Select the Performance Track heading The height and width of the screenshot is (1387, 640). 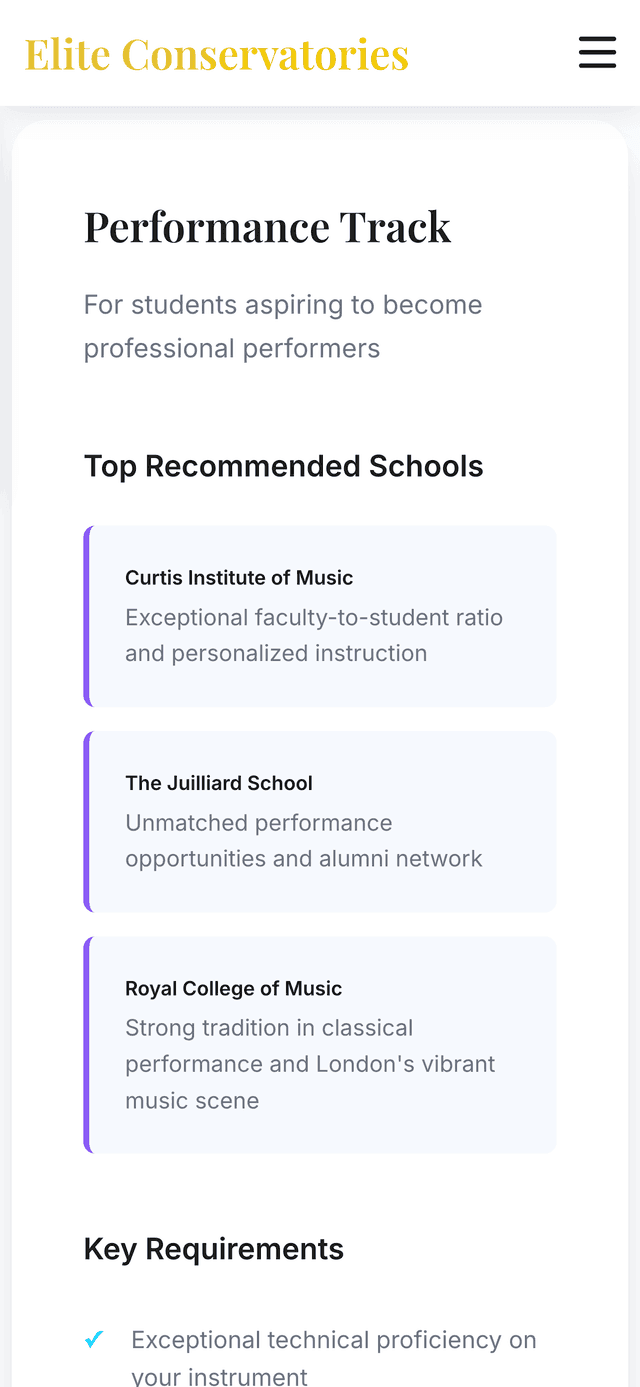[x=267, y=227]
